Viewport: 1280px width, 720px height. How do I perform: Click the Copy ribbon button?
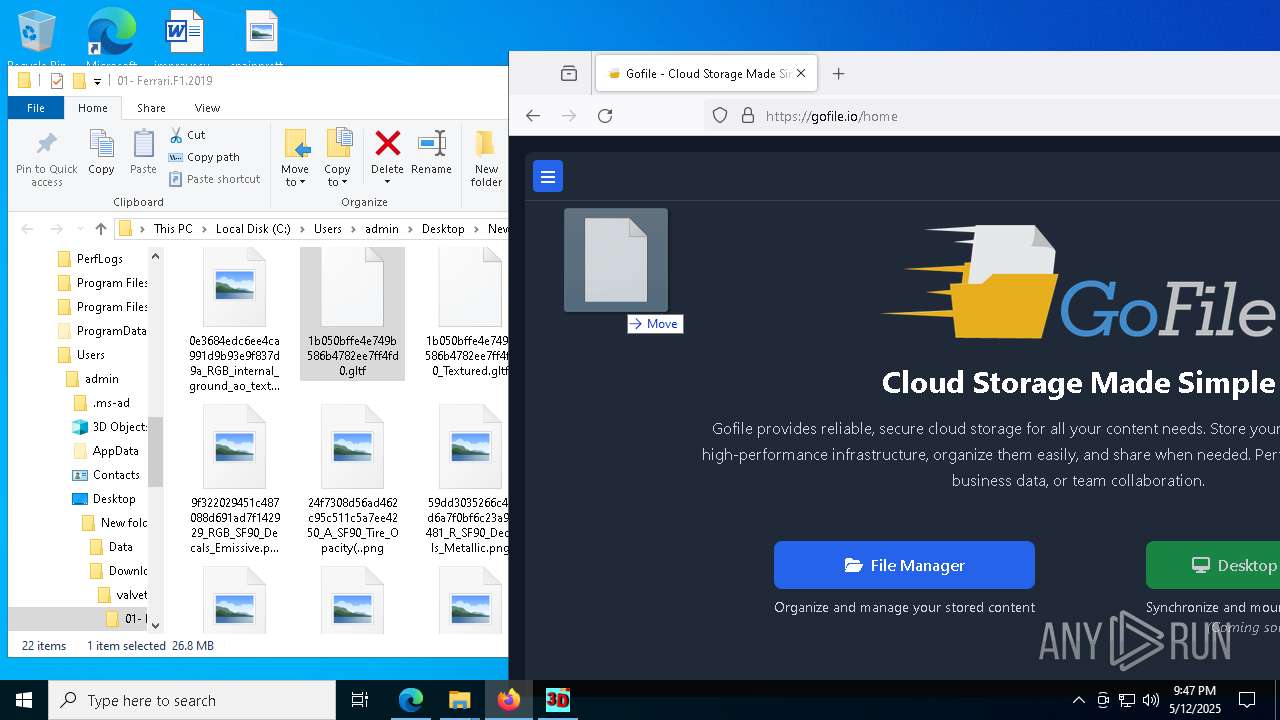pos(101,152)
